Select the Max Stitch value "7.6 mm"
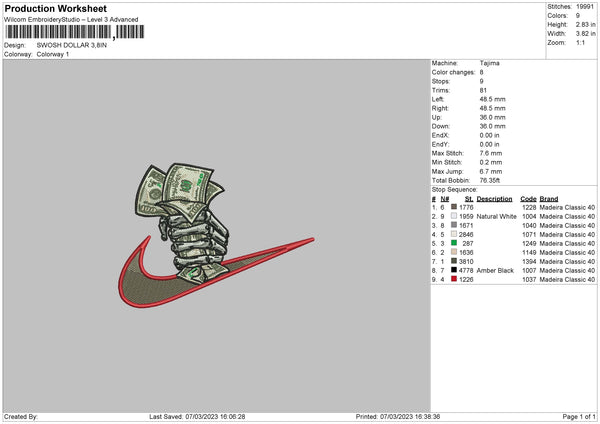The image size is (600, 424). (x=491, y=153)
